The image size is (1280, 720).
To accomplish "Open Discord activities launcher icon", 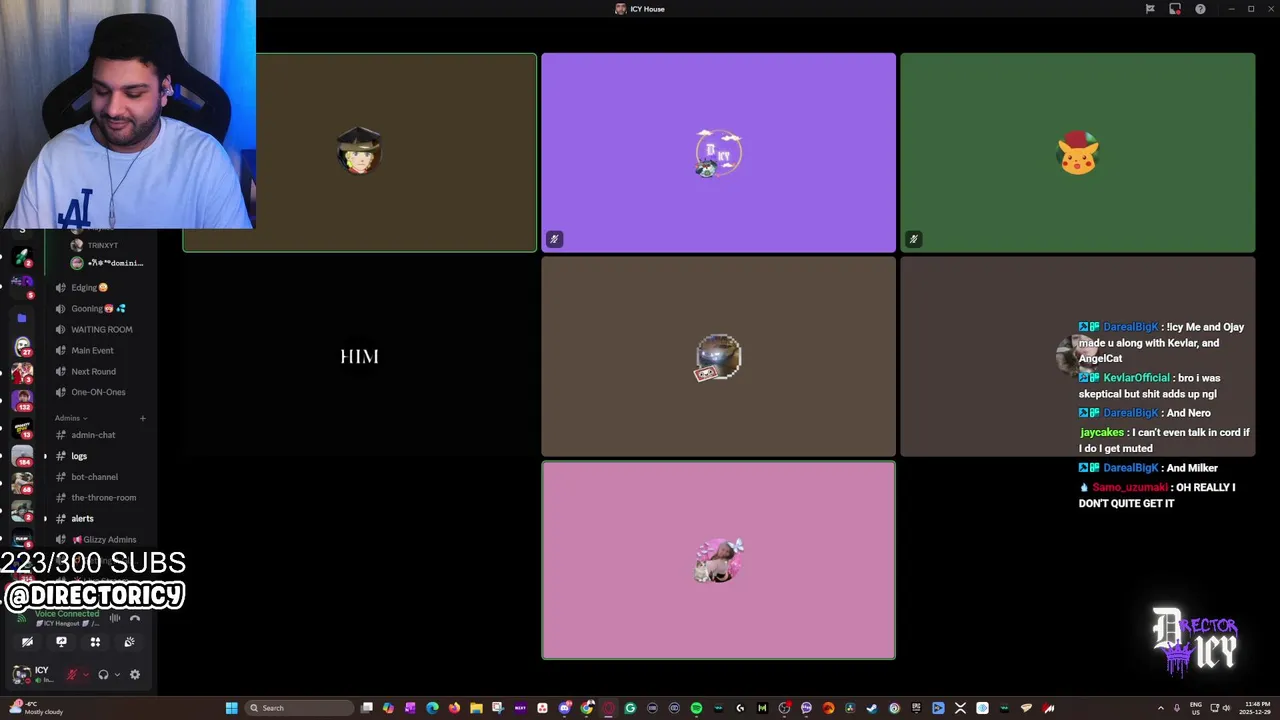I will tap(95, 642).
